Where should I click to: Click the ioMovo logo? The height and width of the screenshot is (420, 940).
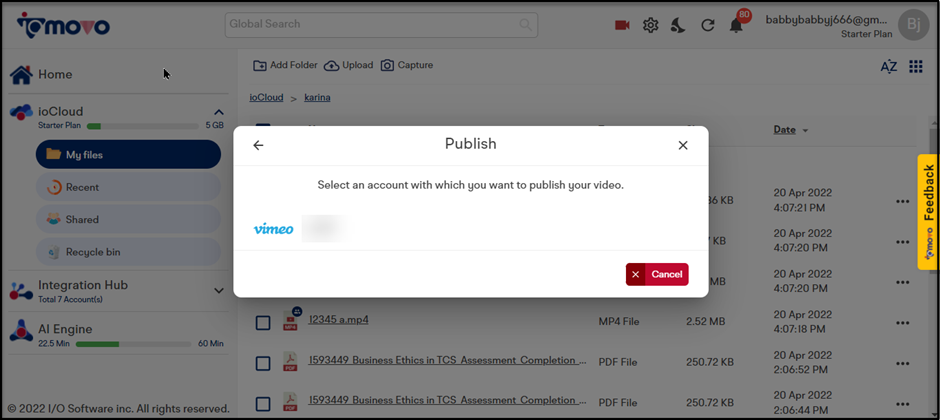click(63, 25)
